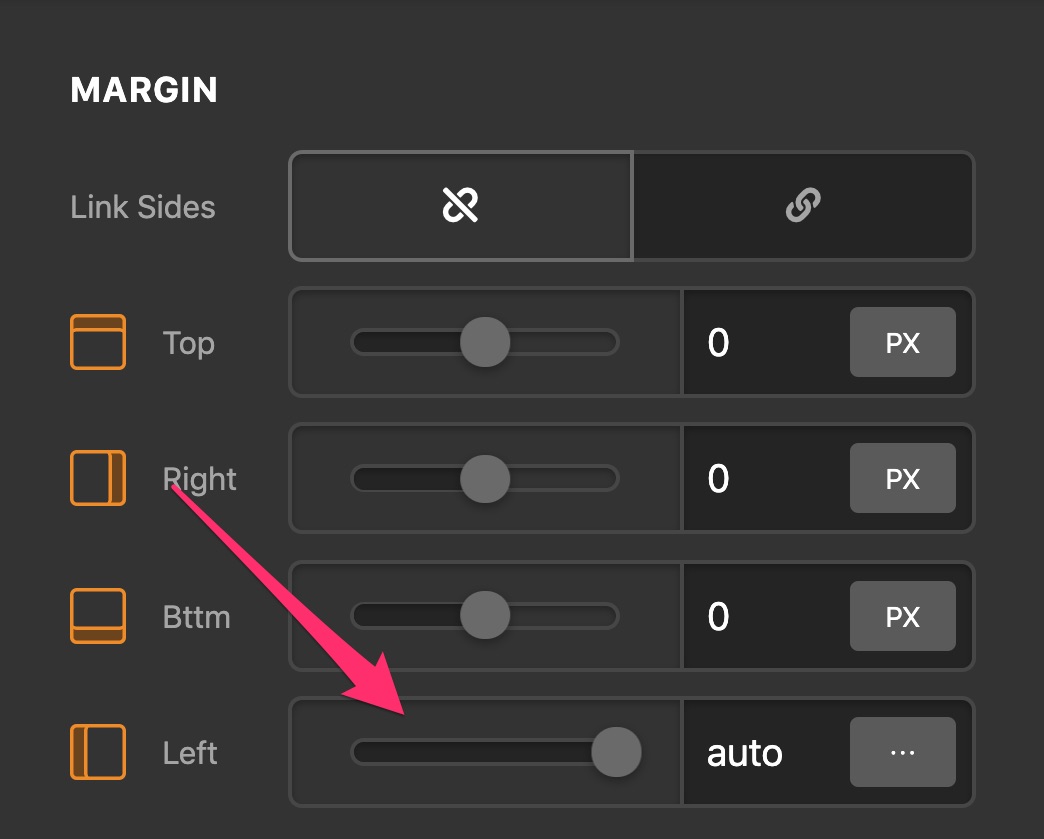Open the Right margin PX unit selector
Viewport: 1044px width, 839px height.
coord(902,478)
